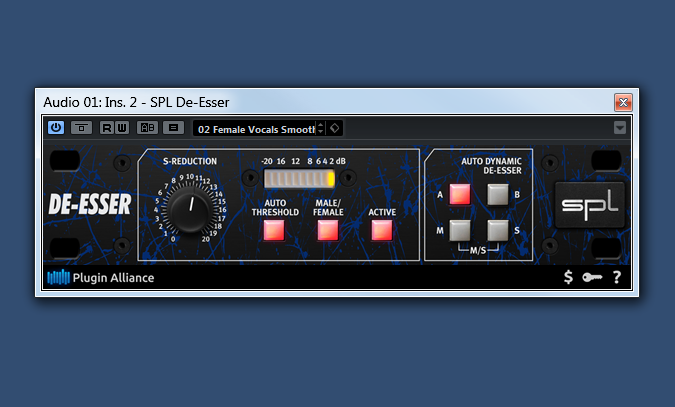Switch the A/B settings comparison button

[x=147, y=128]
